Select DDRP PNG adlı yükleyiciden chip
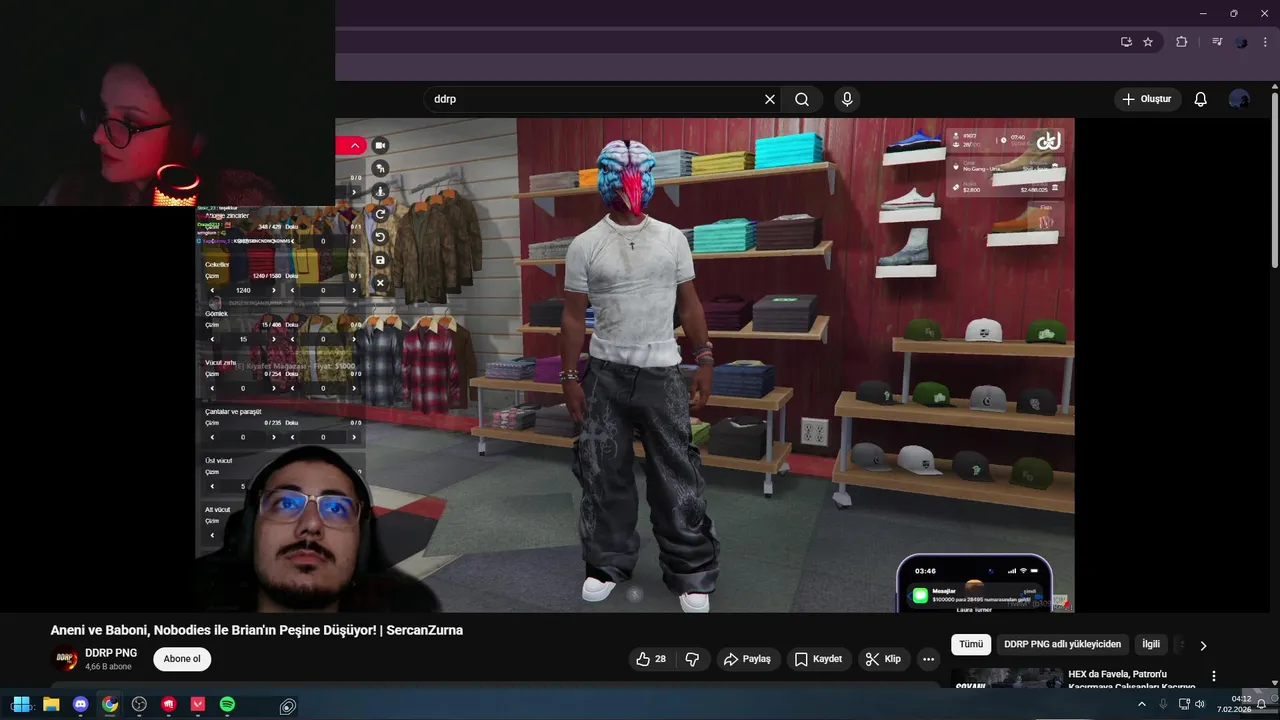This screenshot has height=720, width=1280. click(1062, 644)
